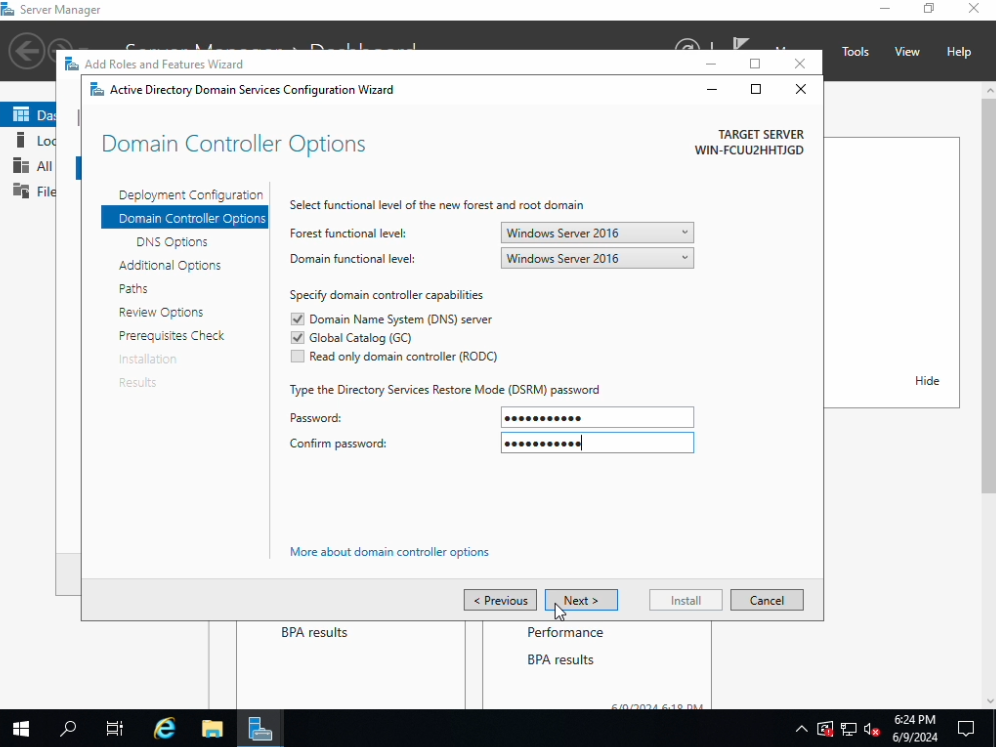This screenshot has height=747, width=996.
Task: Click the muted volume tray icon
Action: [872, 730]
